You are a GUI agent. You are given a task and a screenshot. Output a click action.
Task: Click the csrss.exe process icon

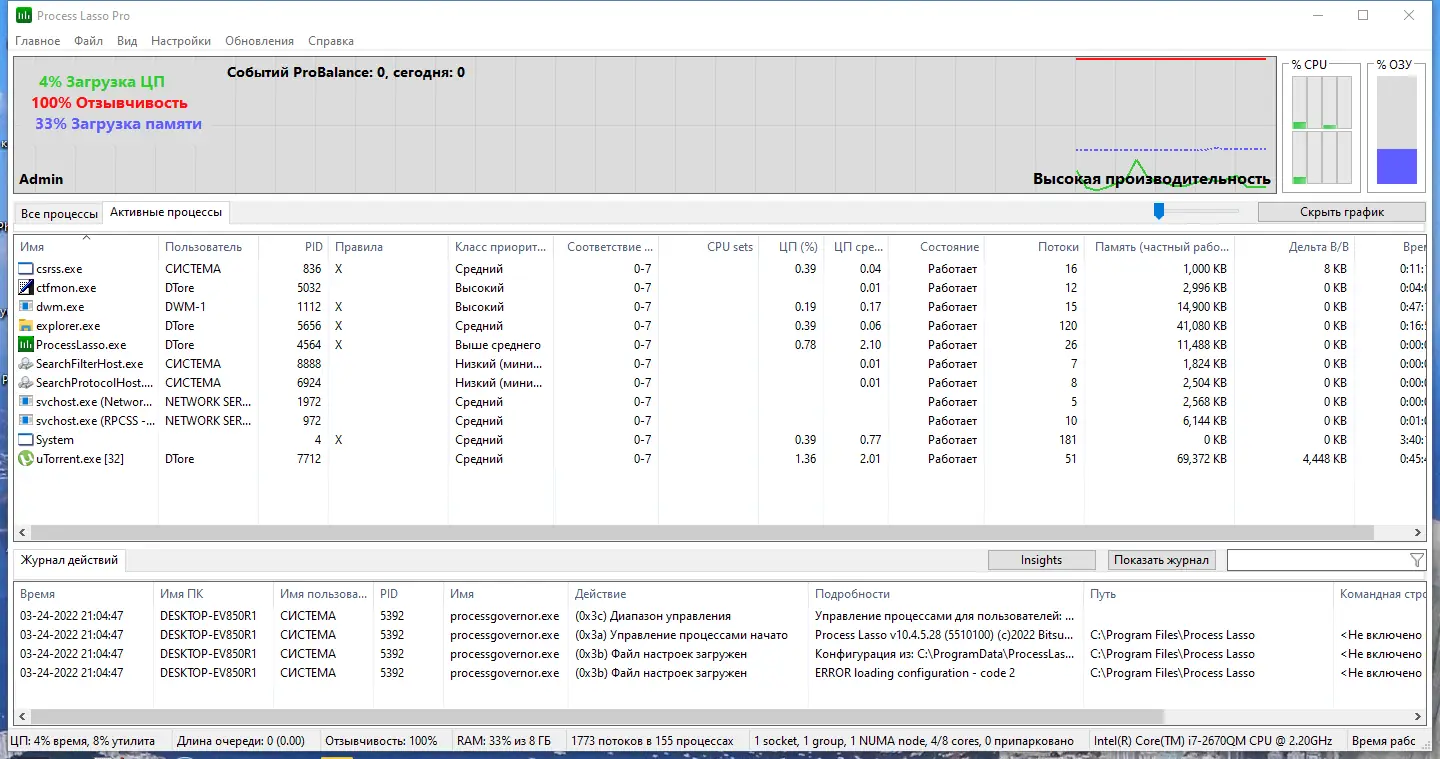pyautogui.click(x=25, y=268)
